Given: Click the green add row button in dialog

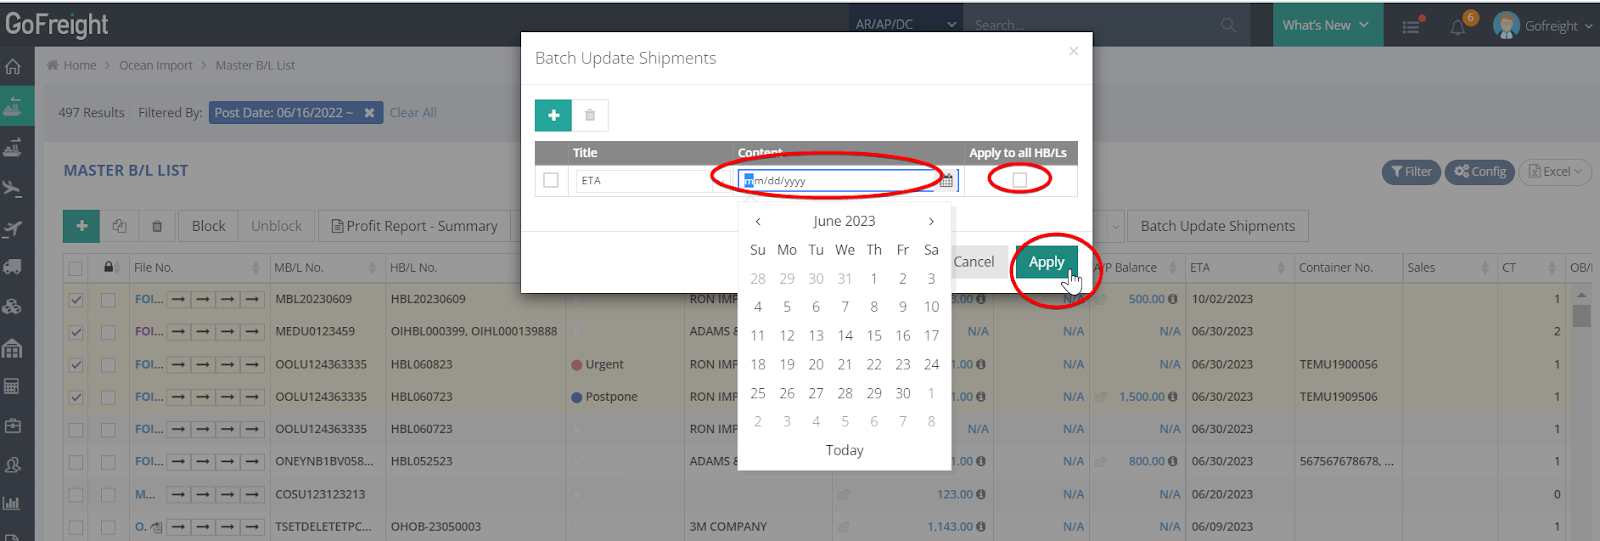Looking at the screenshot, I should (553, 115).
